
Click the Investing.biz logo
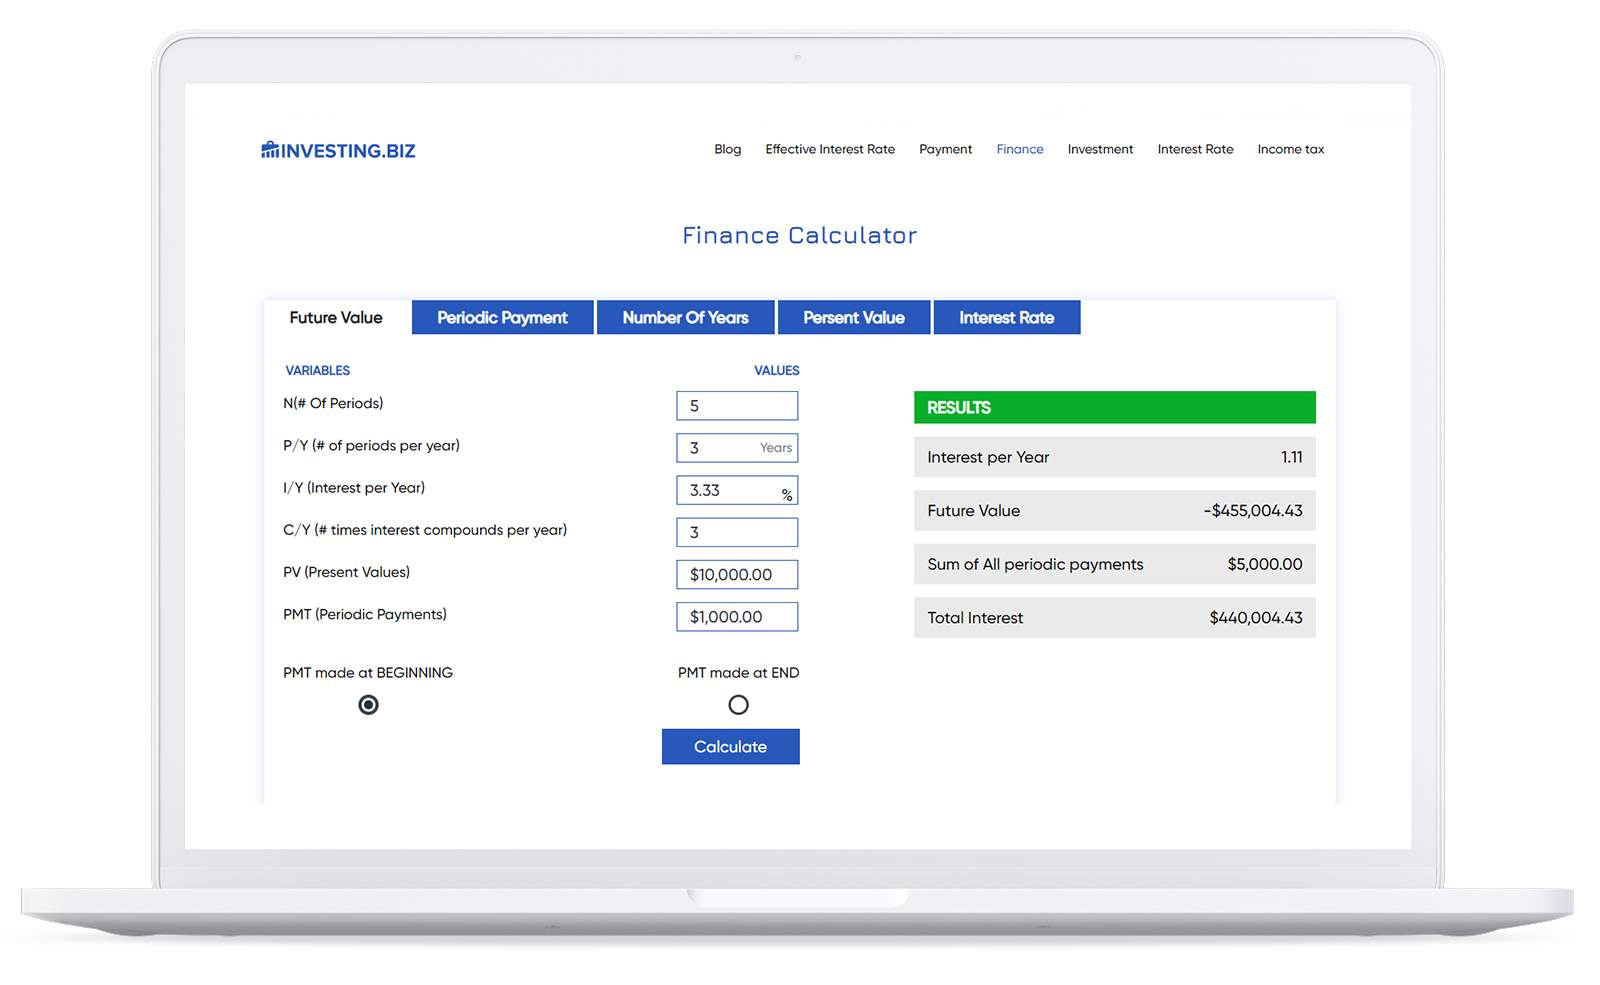tap(338, 151)
